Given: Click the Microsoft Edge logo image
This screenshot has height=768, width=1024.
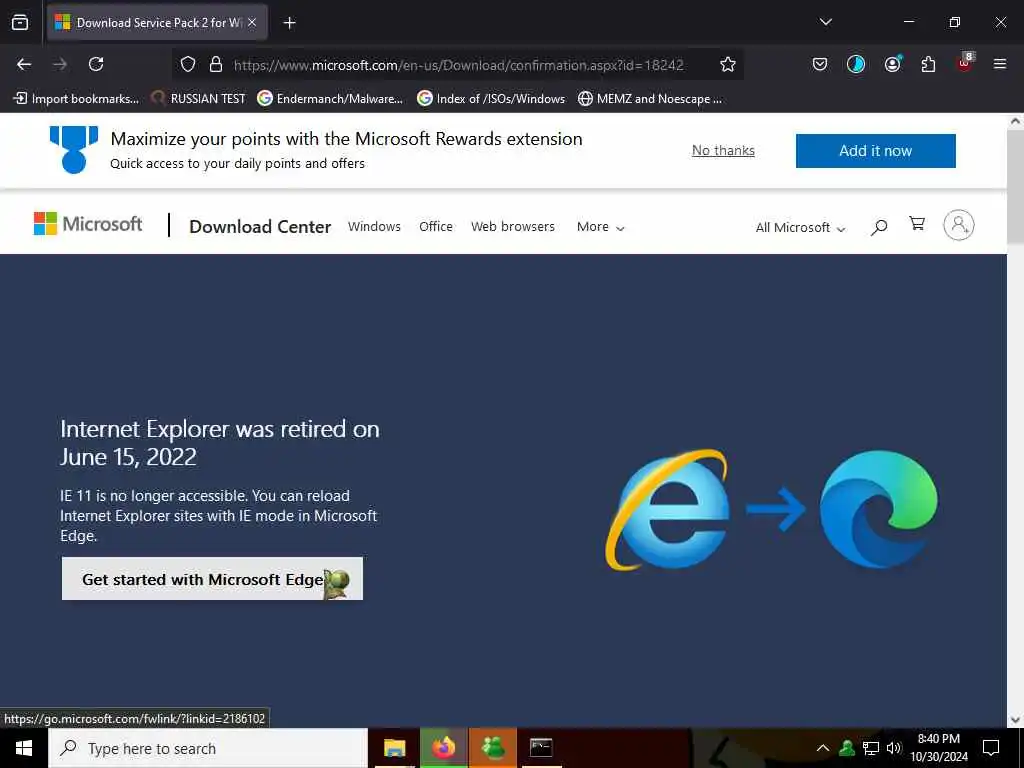Looking at the screenshot, I should [878, 509].
